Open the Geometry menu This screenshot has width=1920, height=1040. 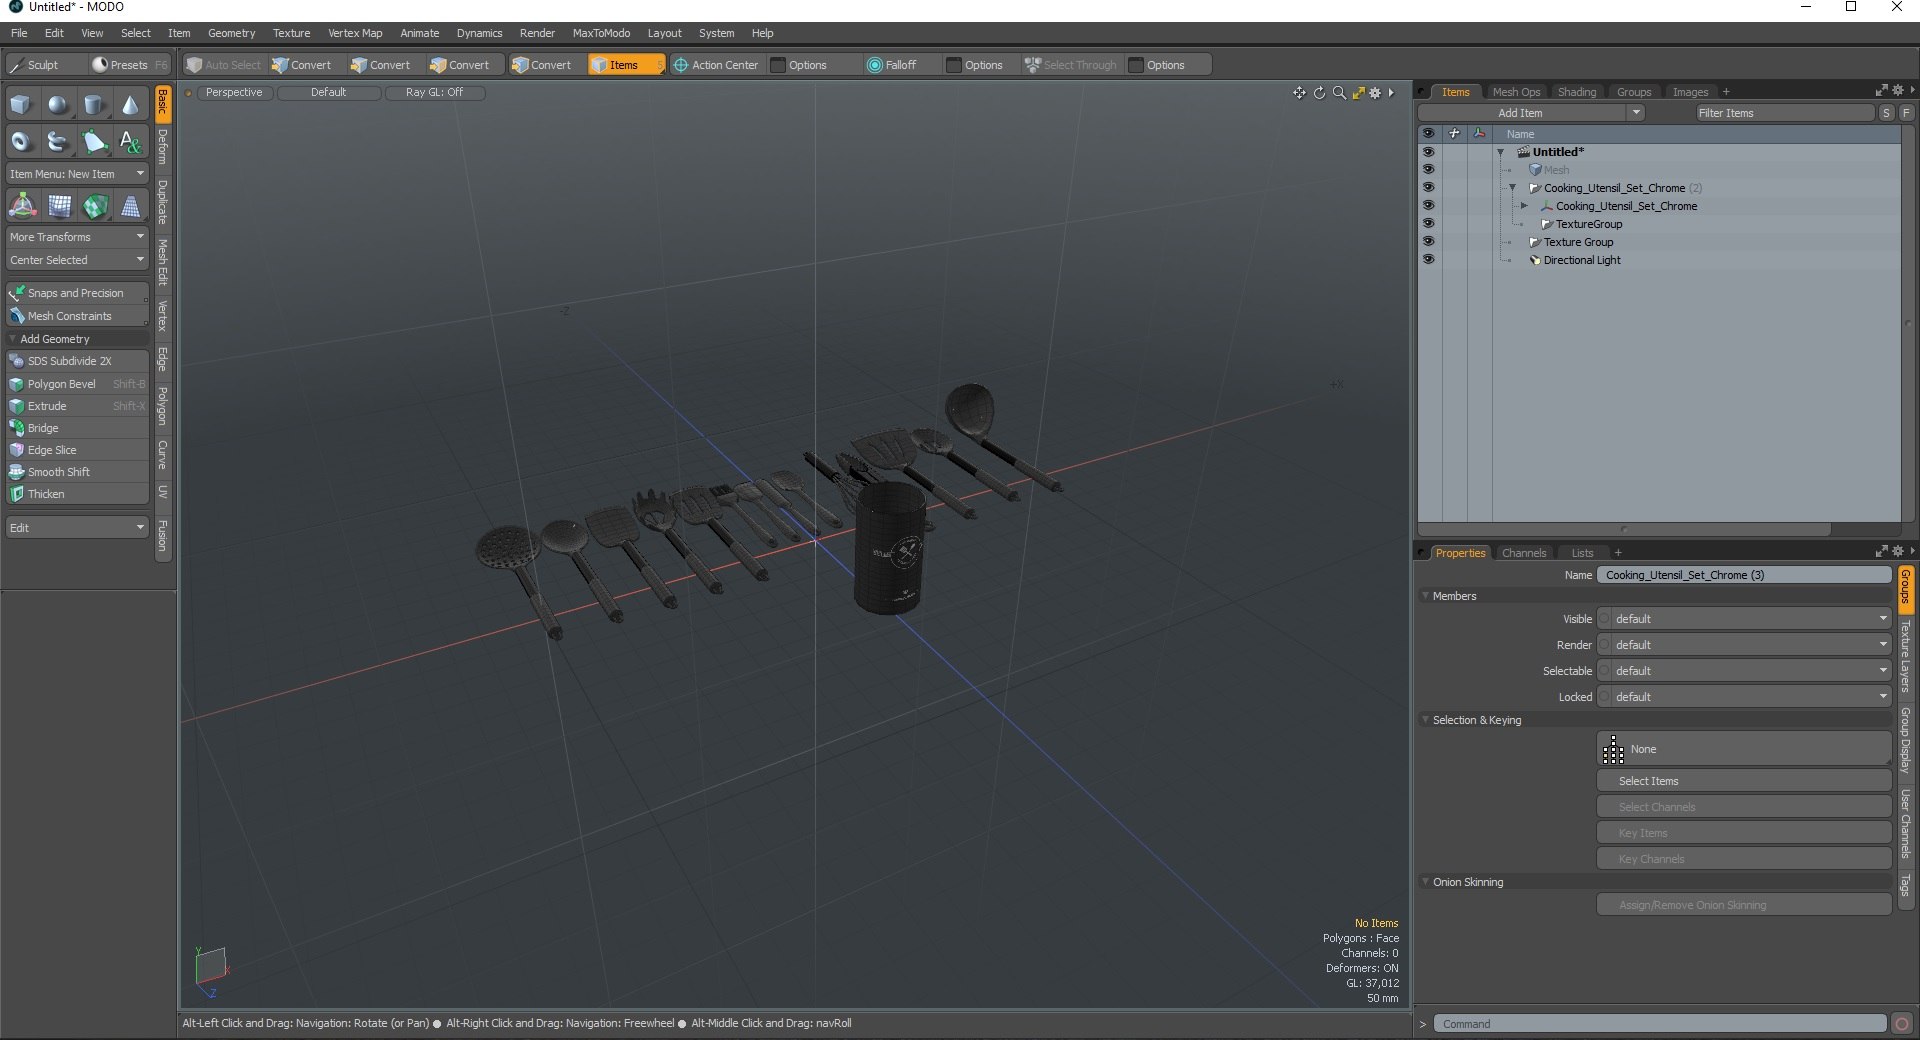231,33
